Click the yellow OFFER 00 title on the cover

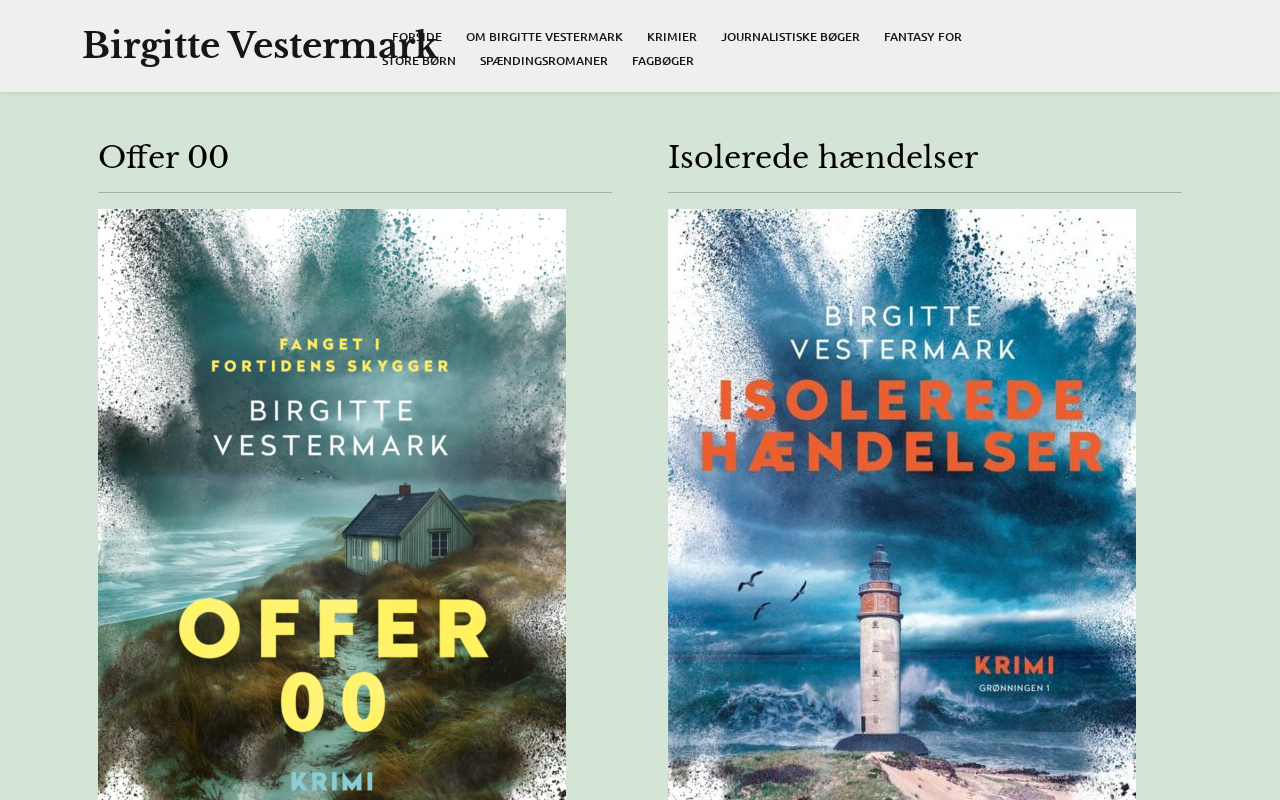pyautogui.click(x=335, y=665)
